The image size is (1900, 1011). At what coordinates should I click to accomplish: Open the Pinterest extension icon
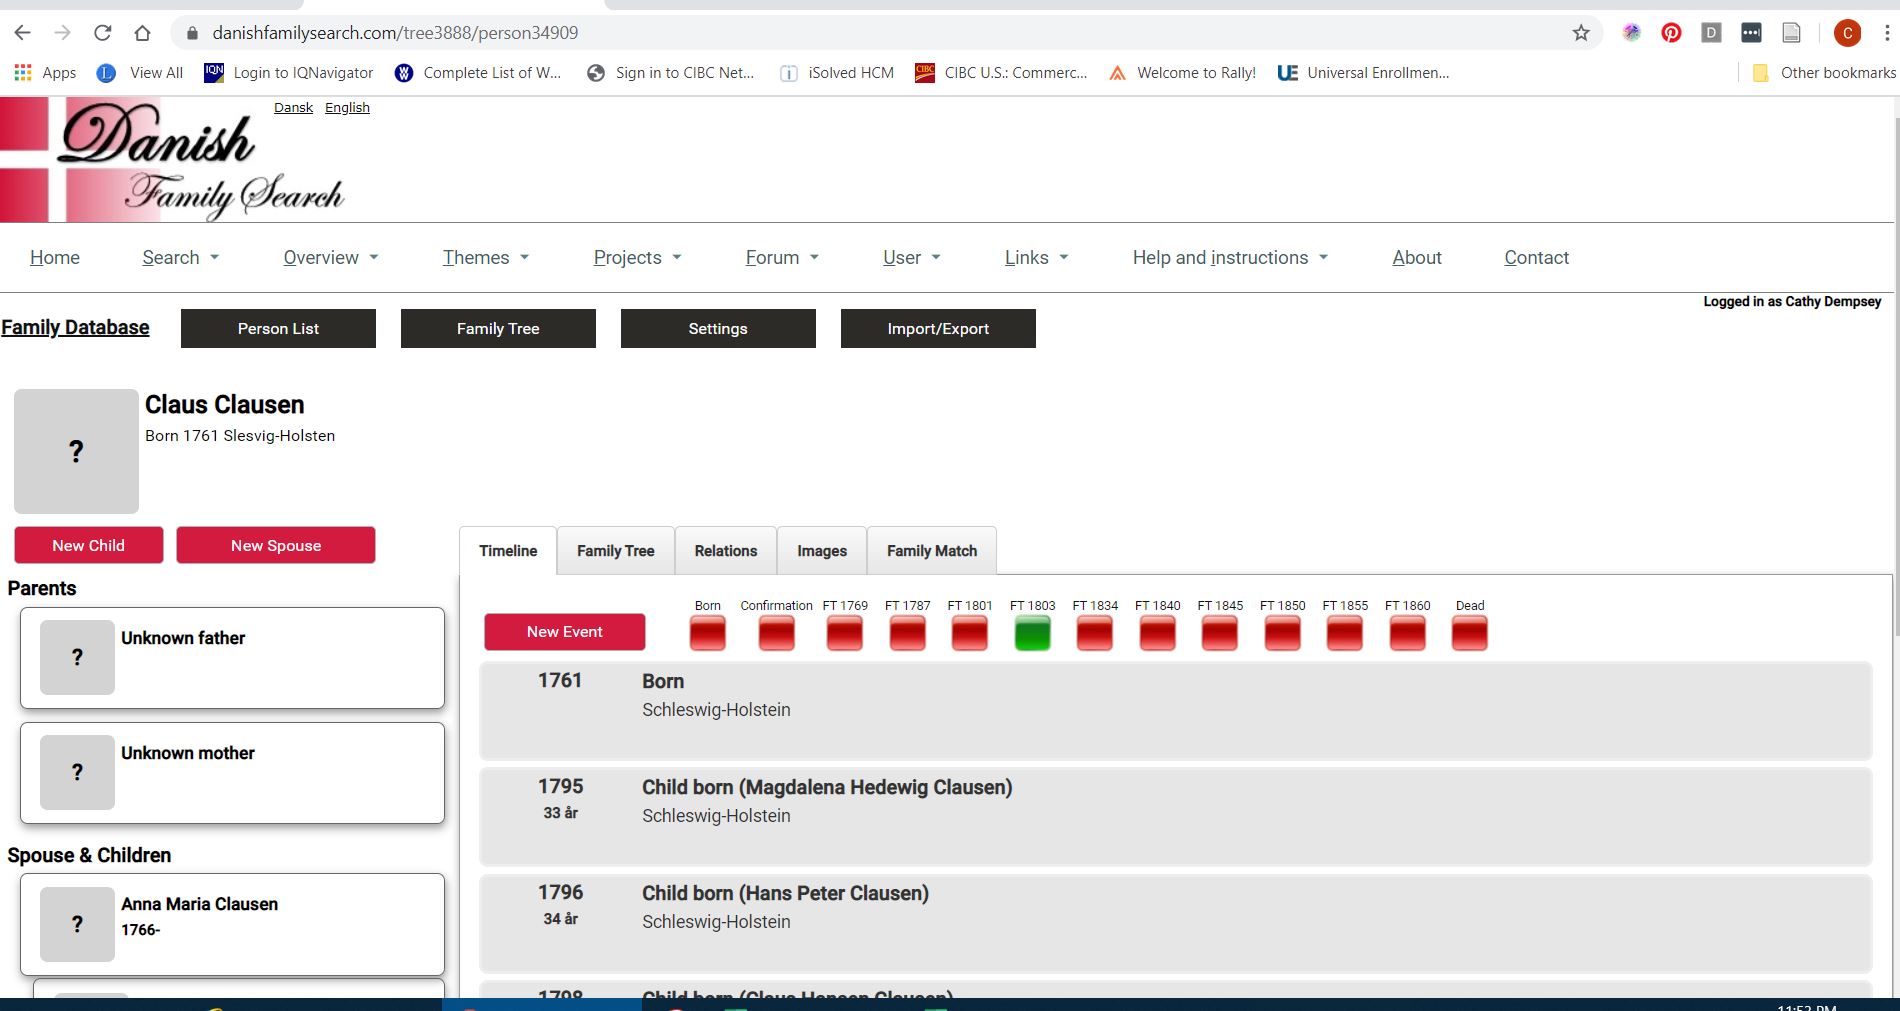tap(1671, 33)
